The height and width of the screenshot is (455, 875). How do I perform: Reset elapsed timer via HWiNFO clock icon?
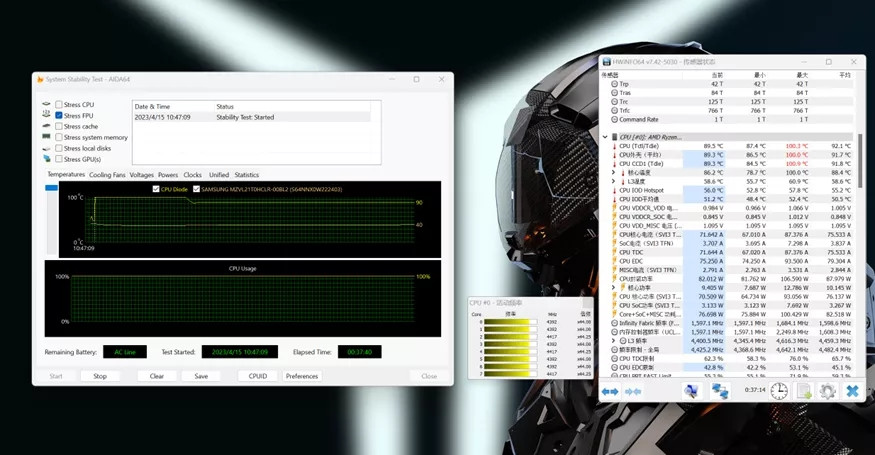(779, 391)
